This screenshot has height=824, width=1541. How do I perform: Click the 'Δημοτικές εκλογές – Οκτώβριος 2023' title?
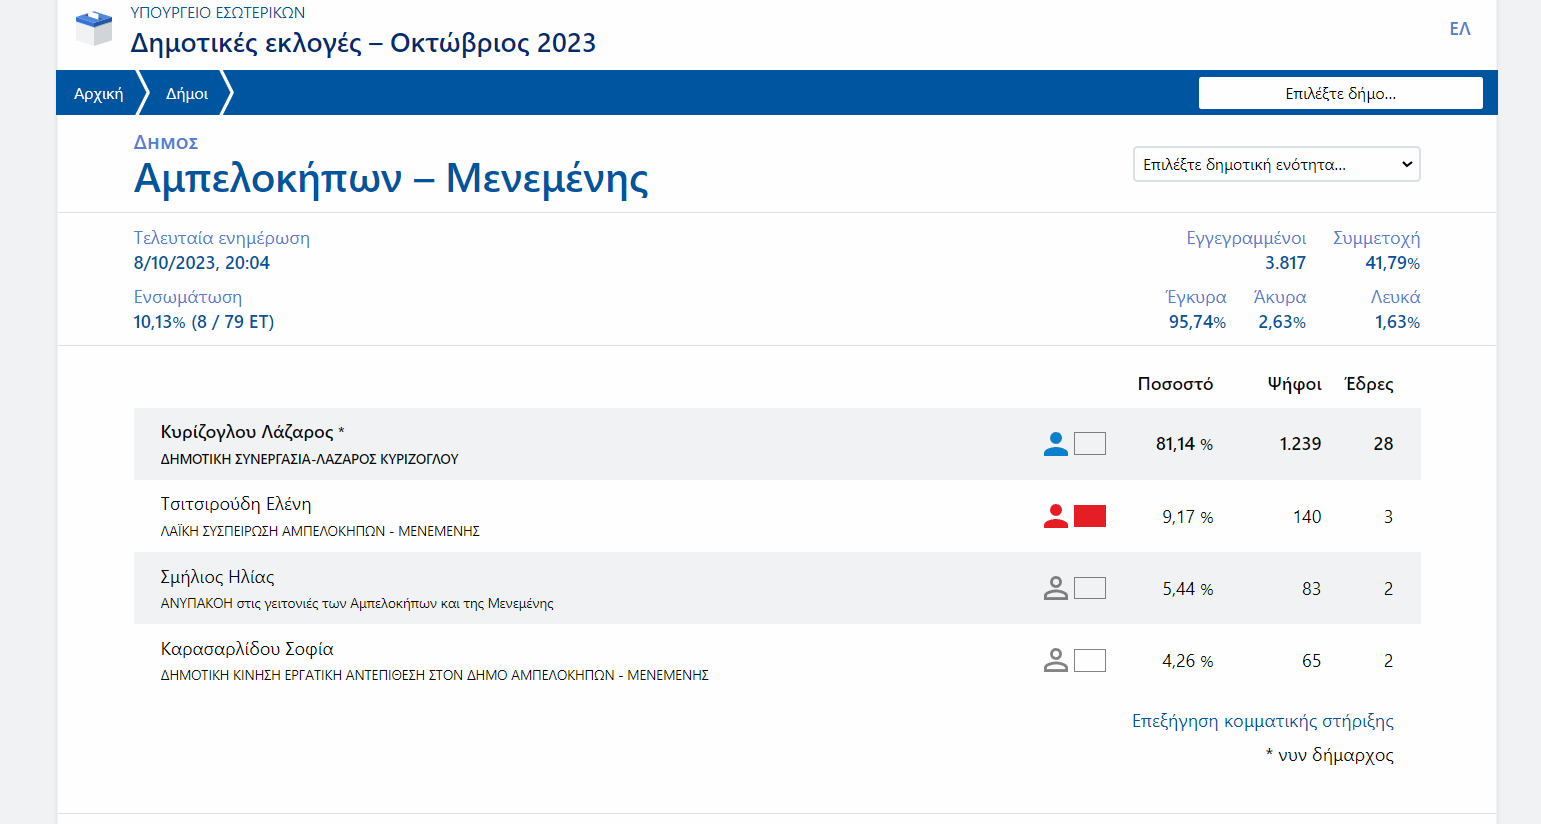point(363,43)
